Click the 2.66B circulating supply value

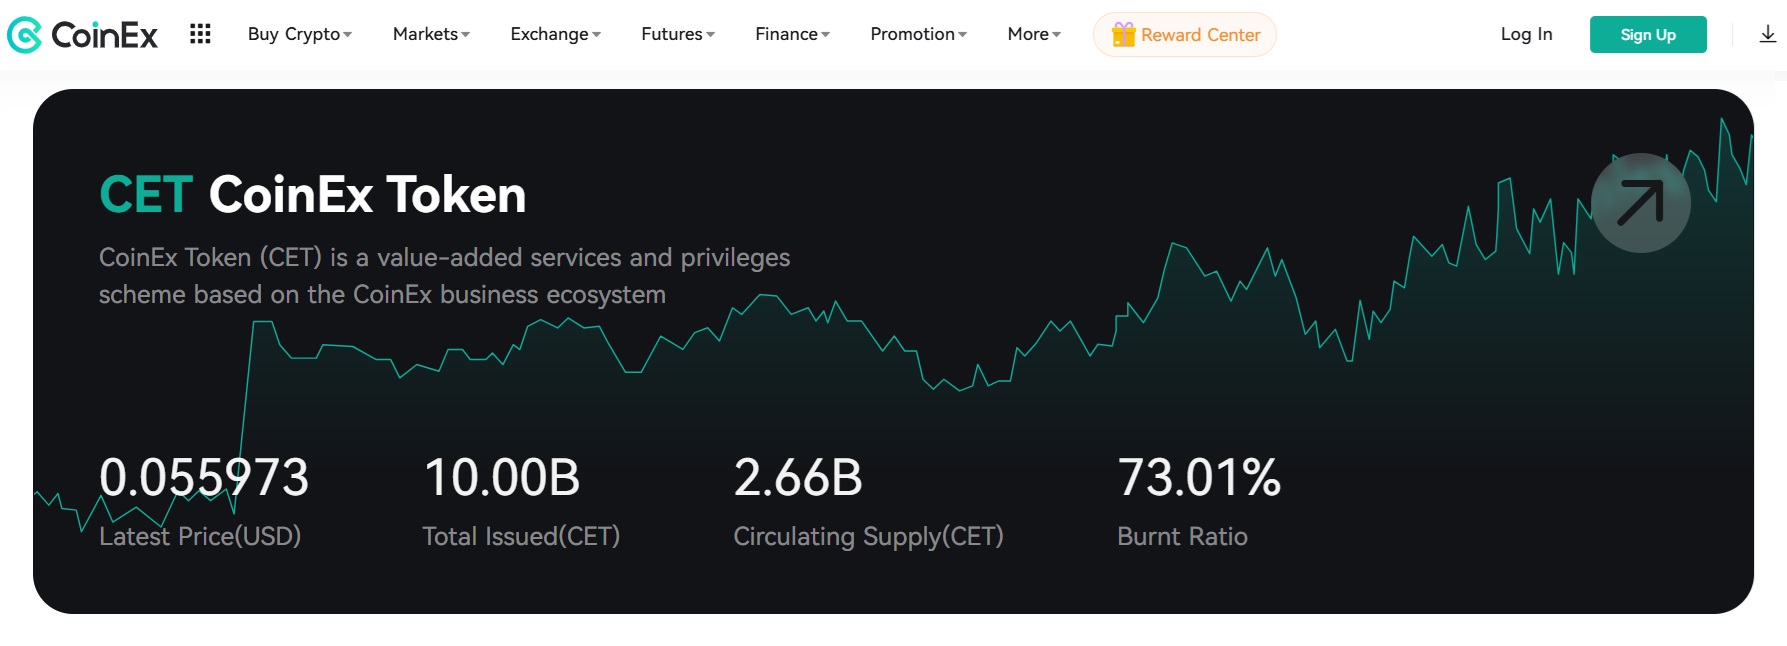(x=798, y=477)
